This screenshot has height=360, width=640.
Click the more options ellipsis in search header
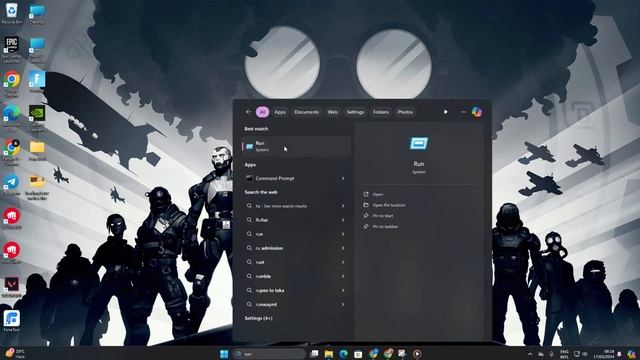point(463,112)
